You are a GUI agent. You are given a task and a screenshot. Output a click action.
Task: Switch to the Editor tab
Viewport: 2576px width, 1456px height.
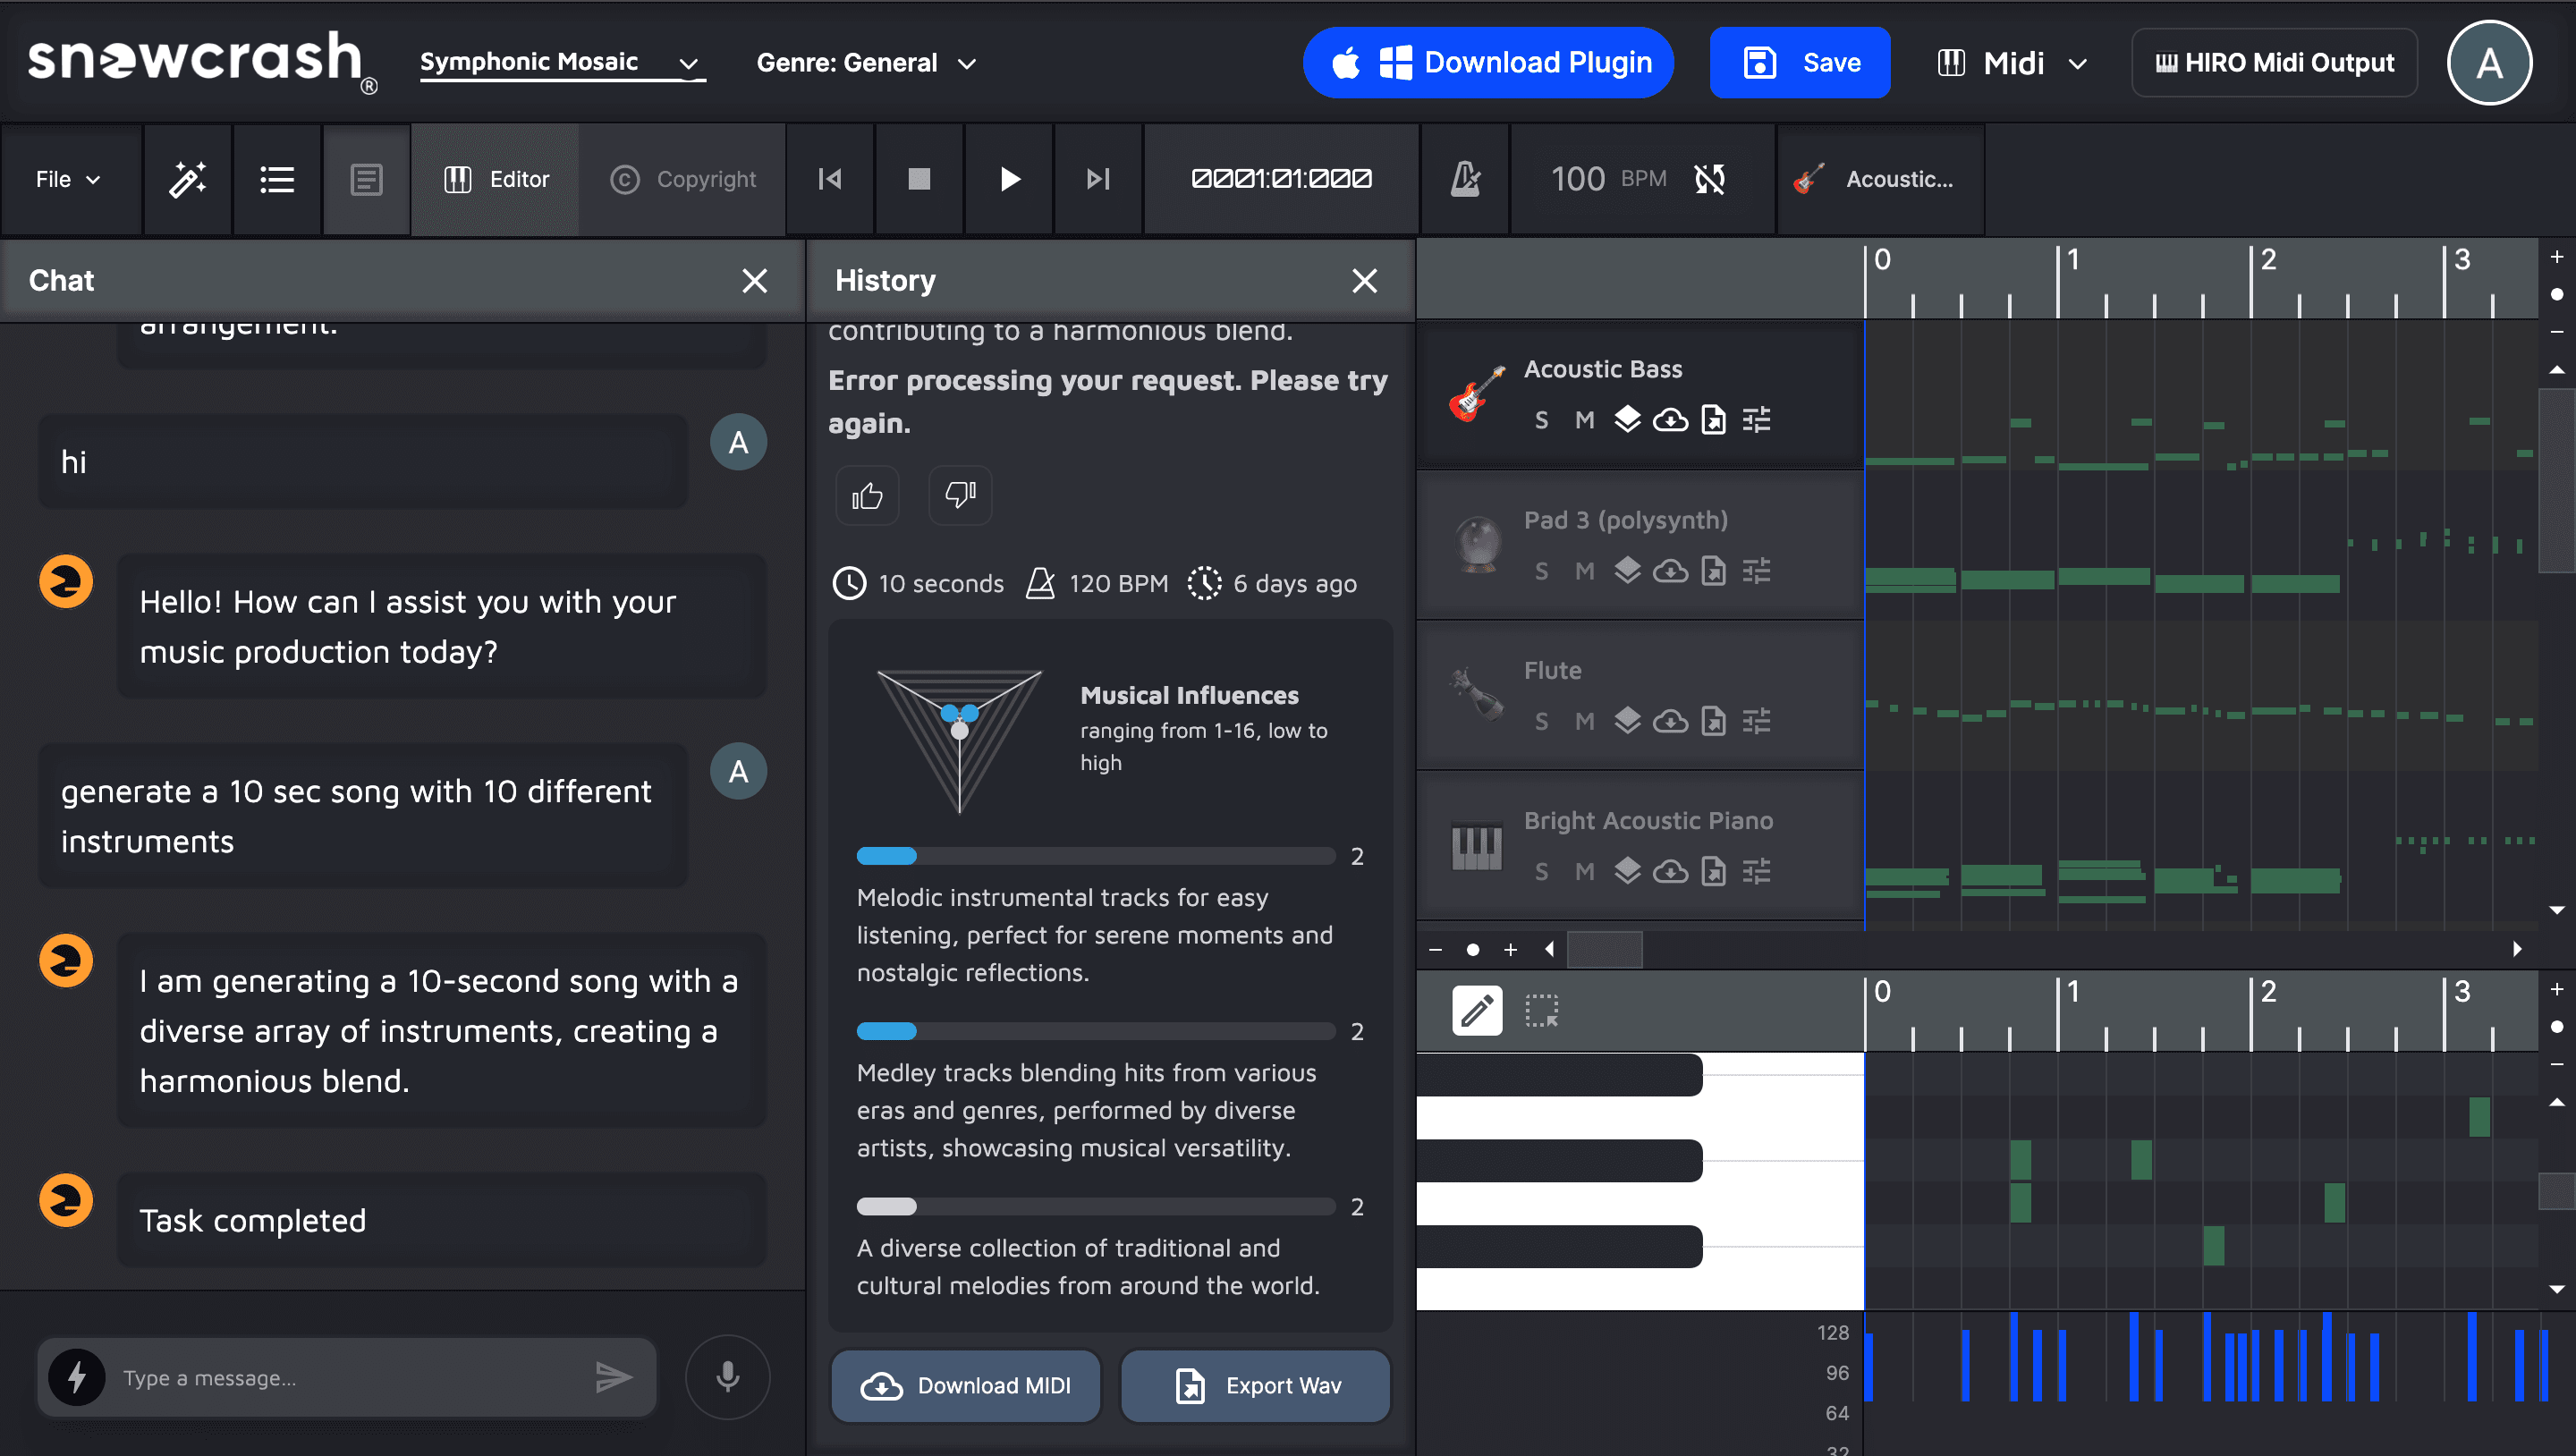tap(496, 179)
